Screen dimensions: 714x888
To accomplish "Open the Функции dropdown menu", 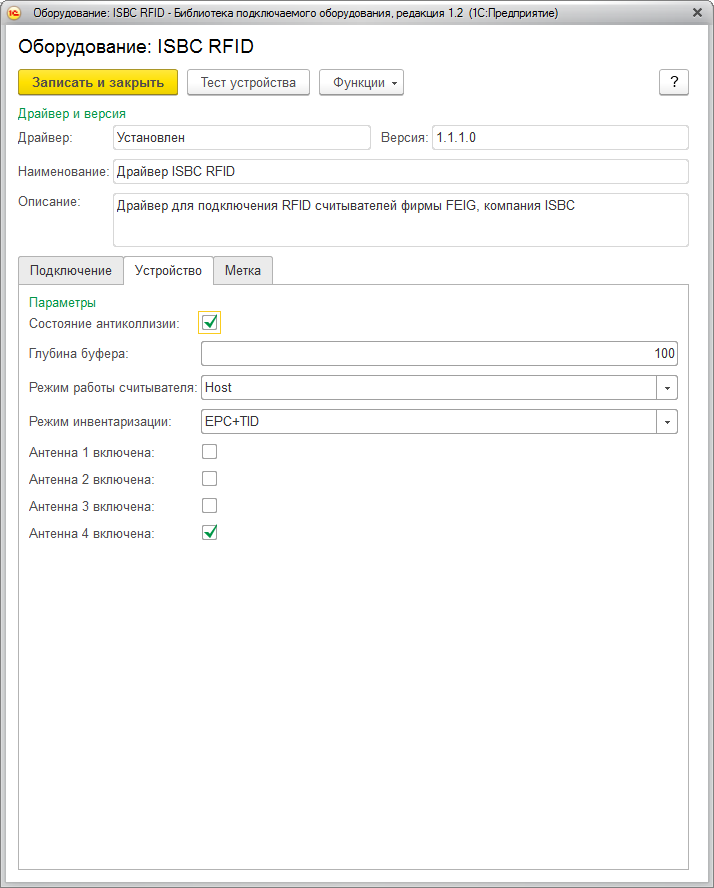I will 361,83.
